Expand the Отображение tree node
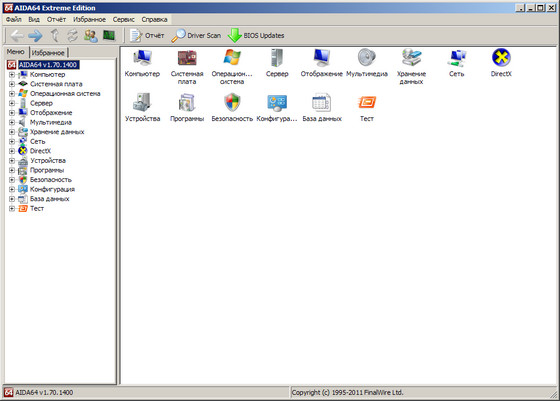Viewport: 560px width, 401px height. coord(12,113)
